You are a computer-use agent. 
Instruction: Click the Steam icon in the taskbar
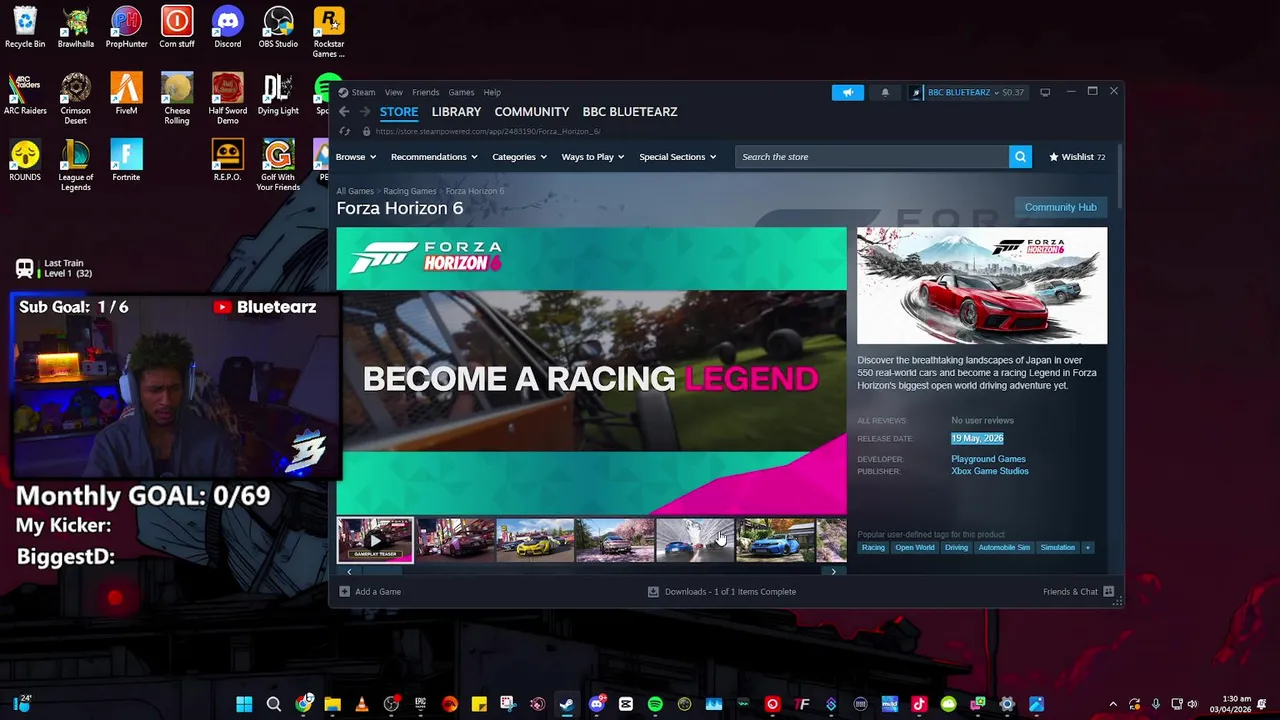pyautogui.click(x=567, y=704)
